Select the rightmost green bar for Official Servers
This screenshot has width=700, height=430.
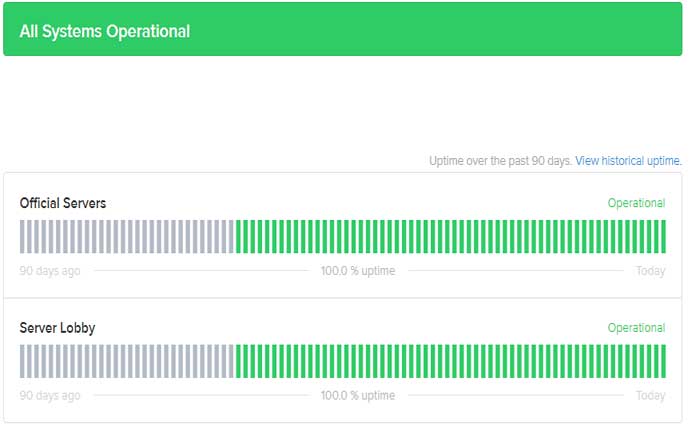coord(662,236)
